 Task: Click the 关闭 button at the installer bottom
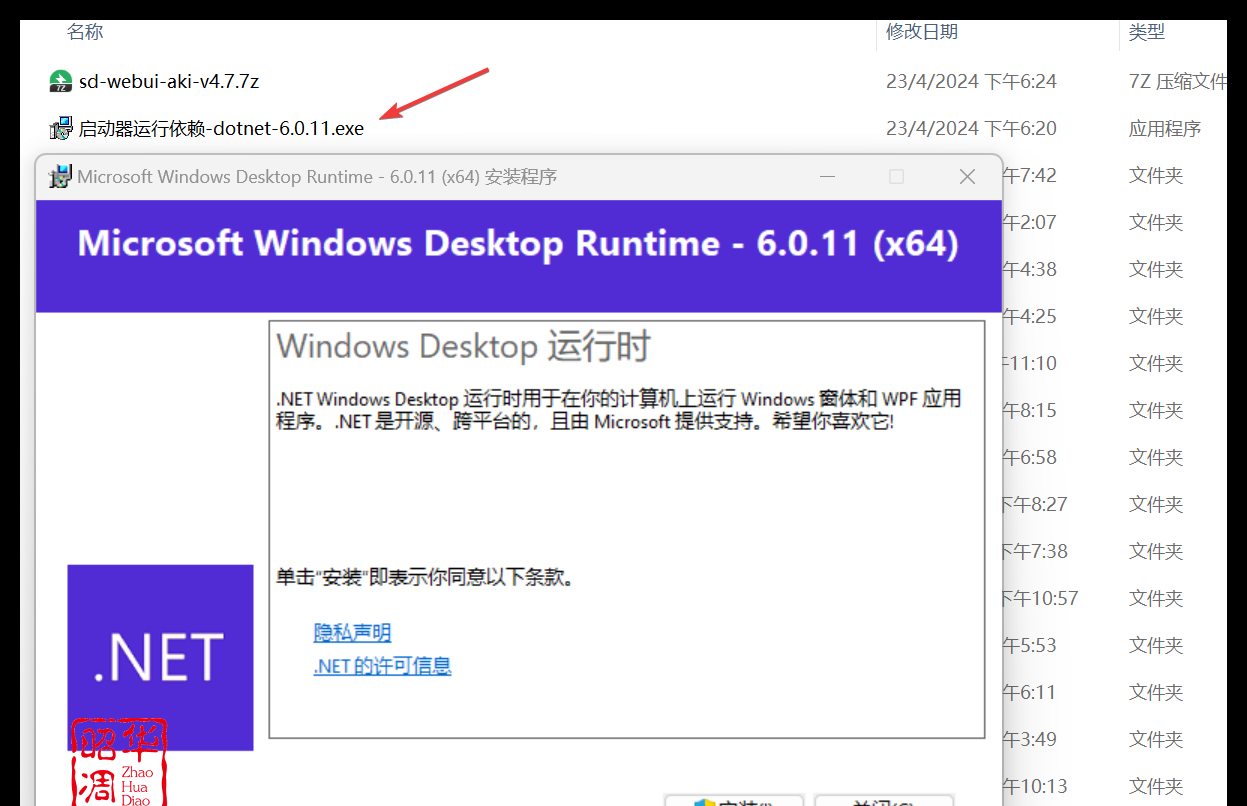(x=884, y=801)
